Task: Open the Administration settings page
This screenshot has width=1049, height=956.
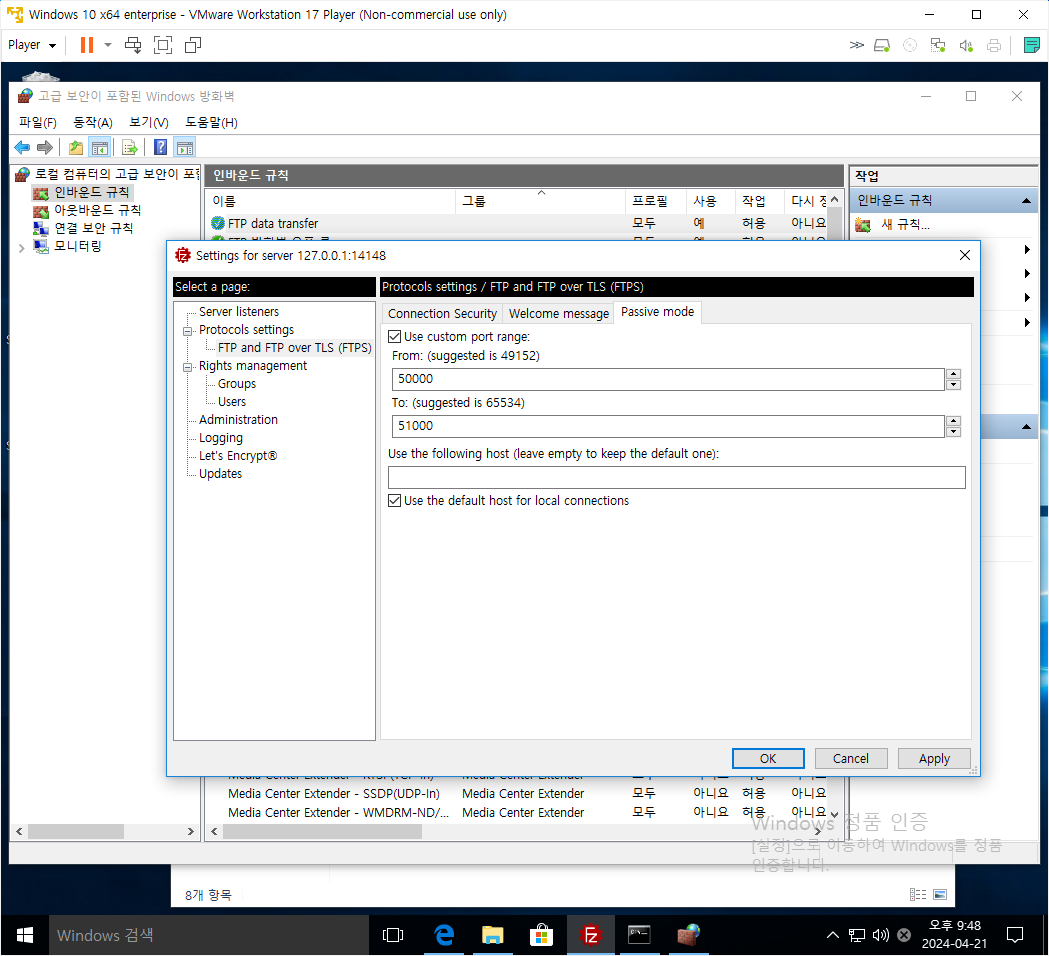Action: [238, 420]
